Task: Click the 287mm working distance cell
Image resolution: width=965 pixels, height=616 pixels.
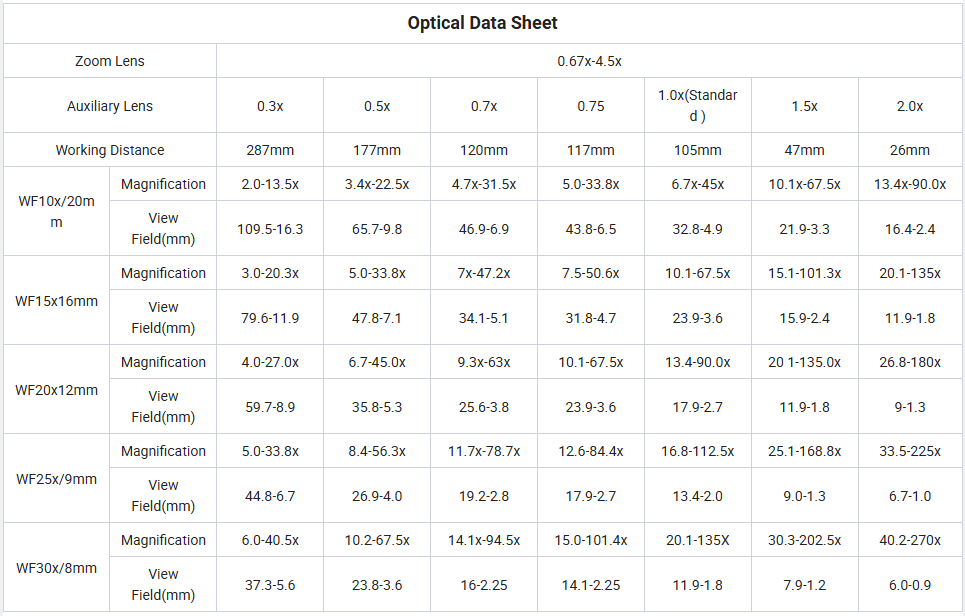Action: (x=270, y=150)
